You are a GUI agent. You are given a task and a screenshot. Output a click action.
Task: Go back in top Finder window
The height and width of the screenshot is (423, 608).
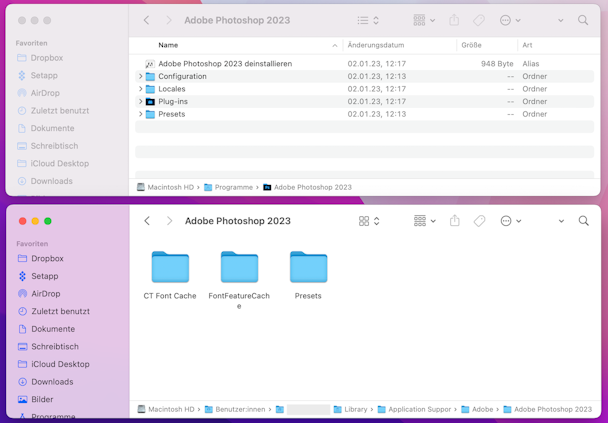coord(147,20)
